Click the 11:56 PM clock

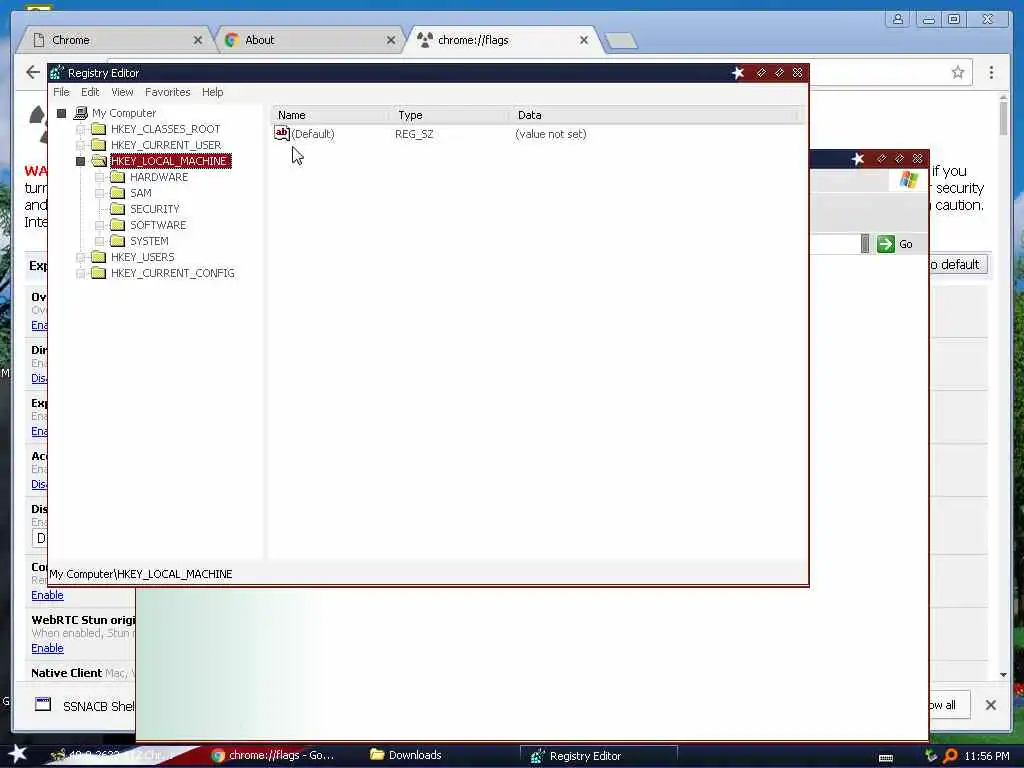(x=987, y=756)
